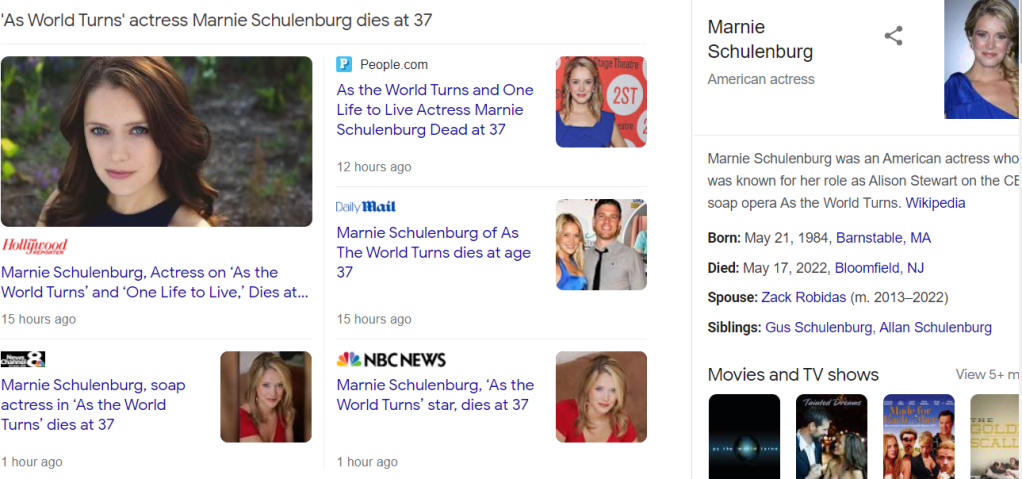Open the NBC News 'star, dies at 37' headline
This screenshot has width=1022, height=479.
(x=435, y=395)
